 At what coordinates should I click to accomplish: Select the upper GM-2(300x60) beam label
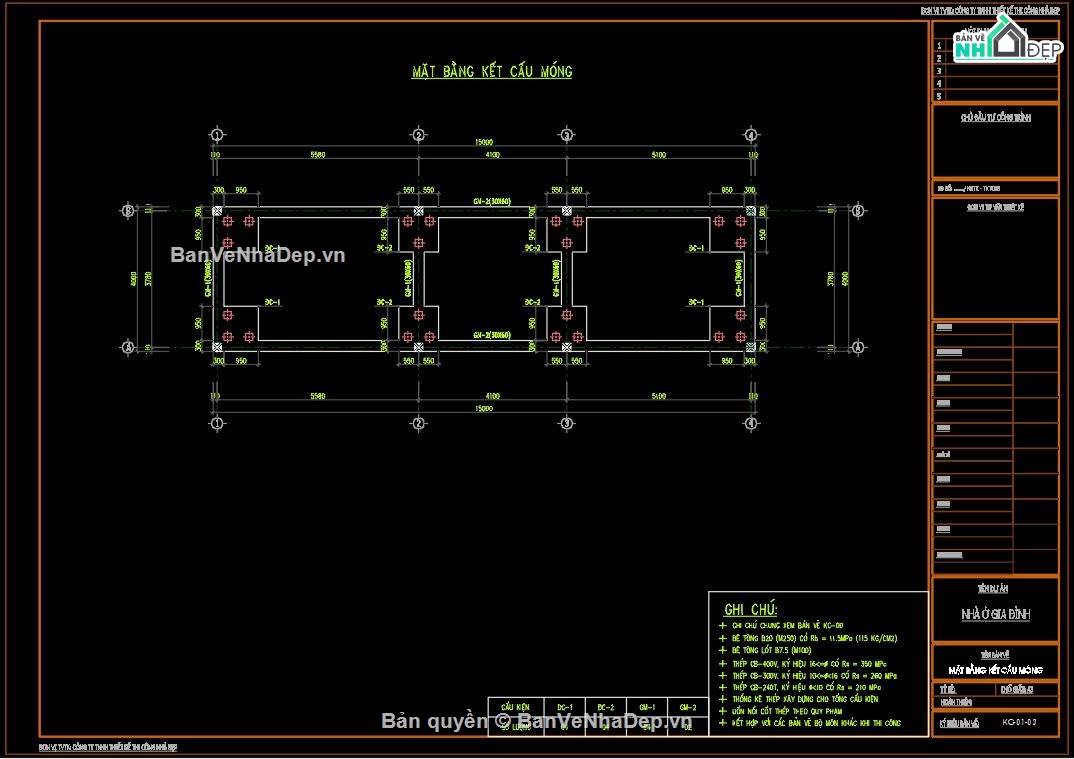coord(492,202)
